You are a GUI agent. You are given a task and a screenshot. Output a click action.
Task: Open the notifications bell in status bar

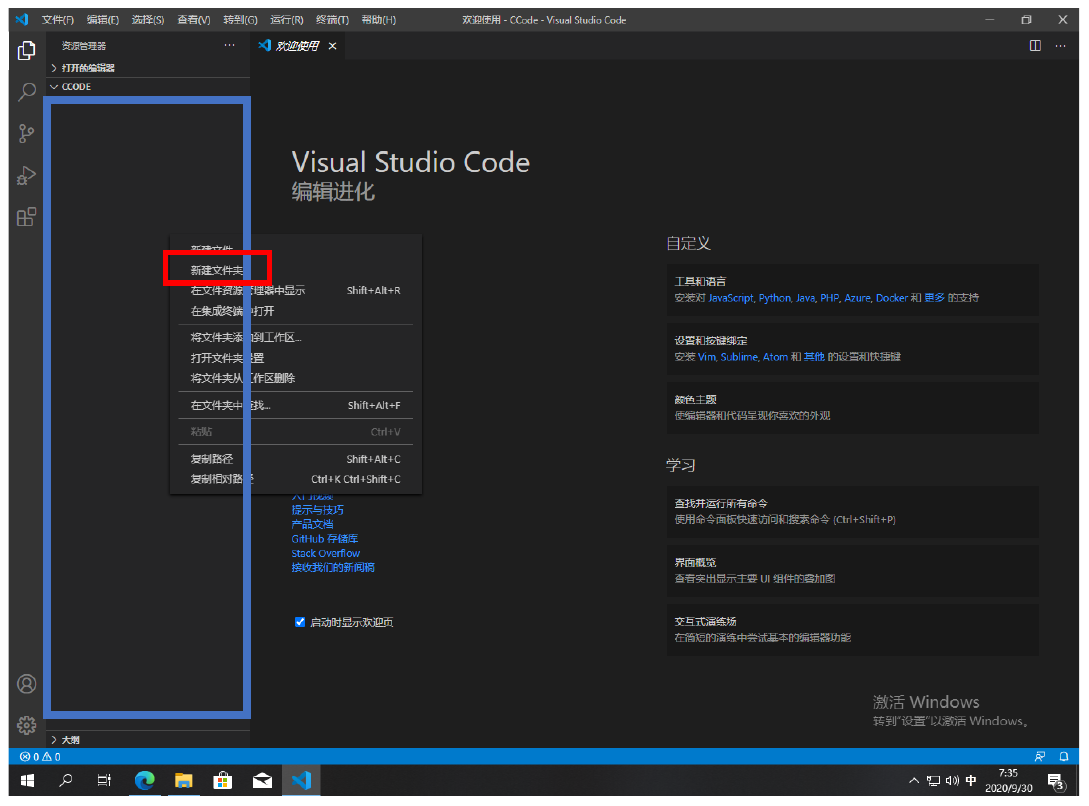pyautogui.click(x=1065, y=757)
